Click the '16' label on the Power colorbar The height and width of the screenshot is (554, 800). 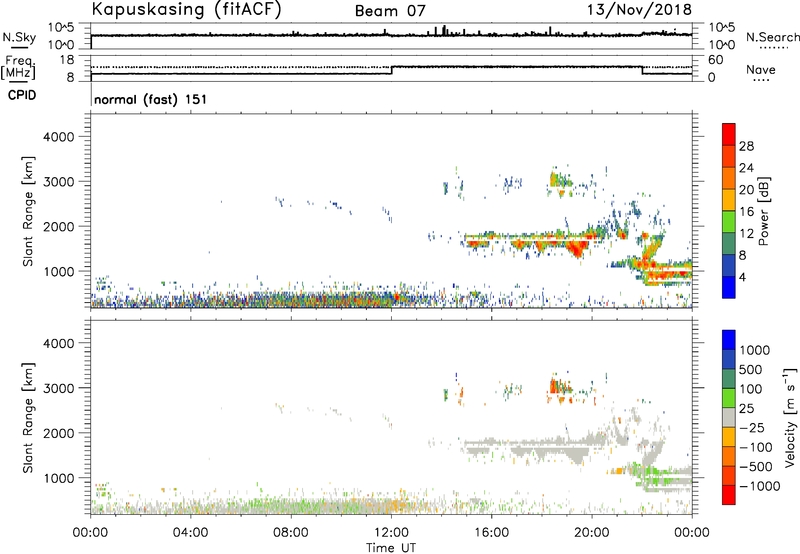(x=746, y=212)
